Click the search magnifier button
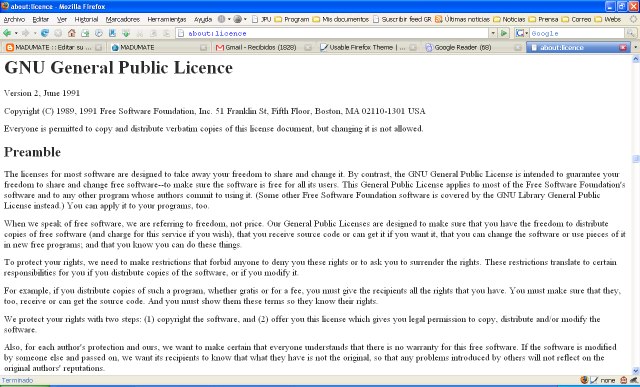The width and height of the screenshot is (640, 387). click(x=631, y=33)
